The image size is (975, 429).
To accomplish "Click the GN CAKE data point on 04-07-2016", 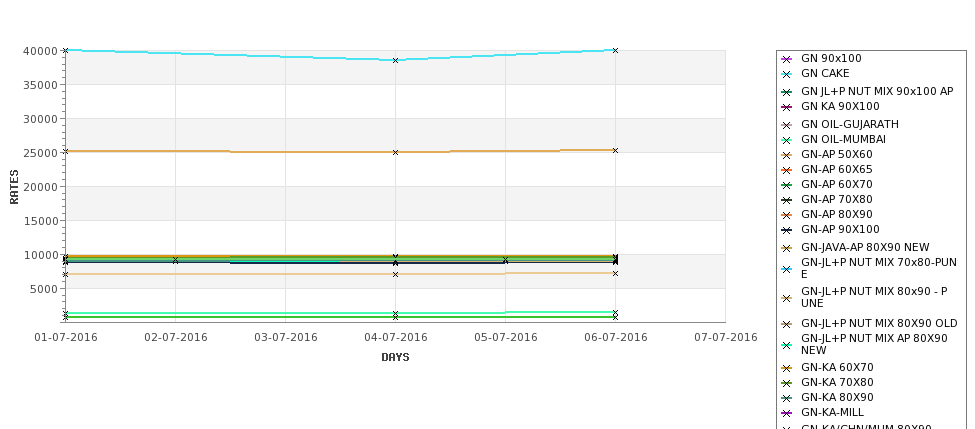I will [395, 60].
